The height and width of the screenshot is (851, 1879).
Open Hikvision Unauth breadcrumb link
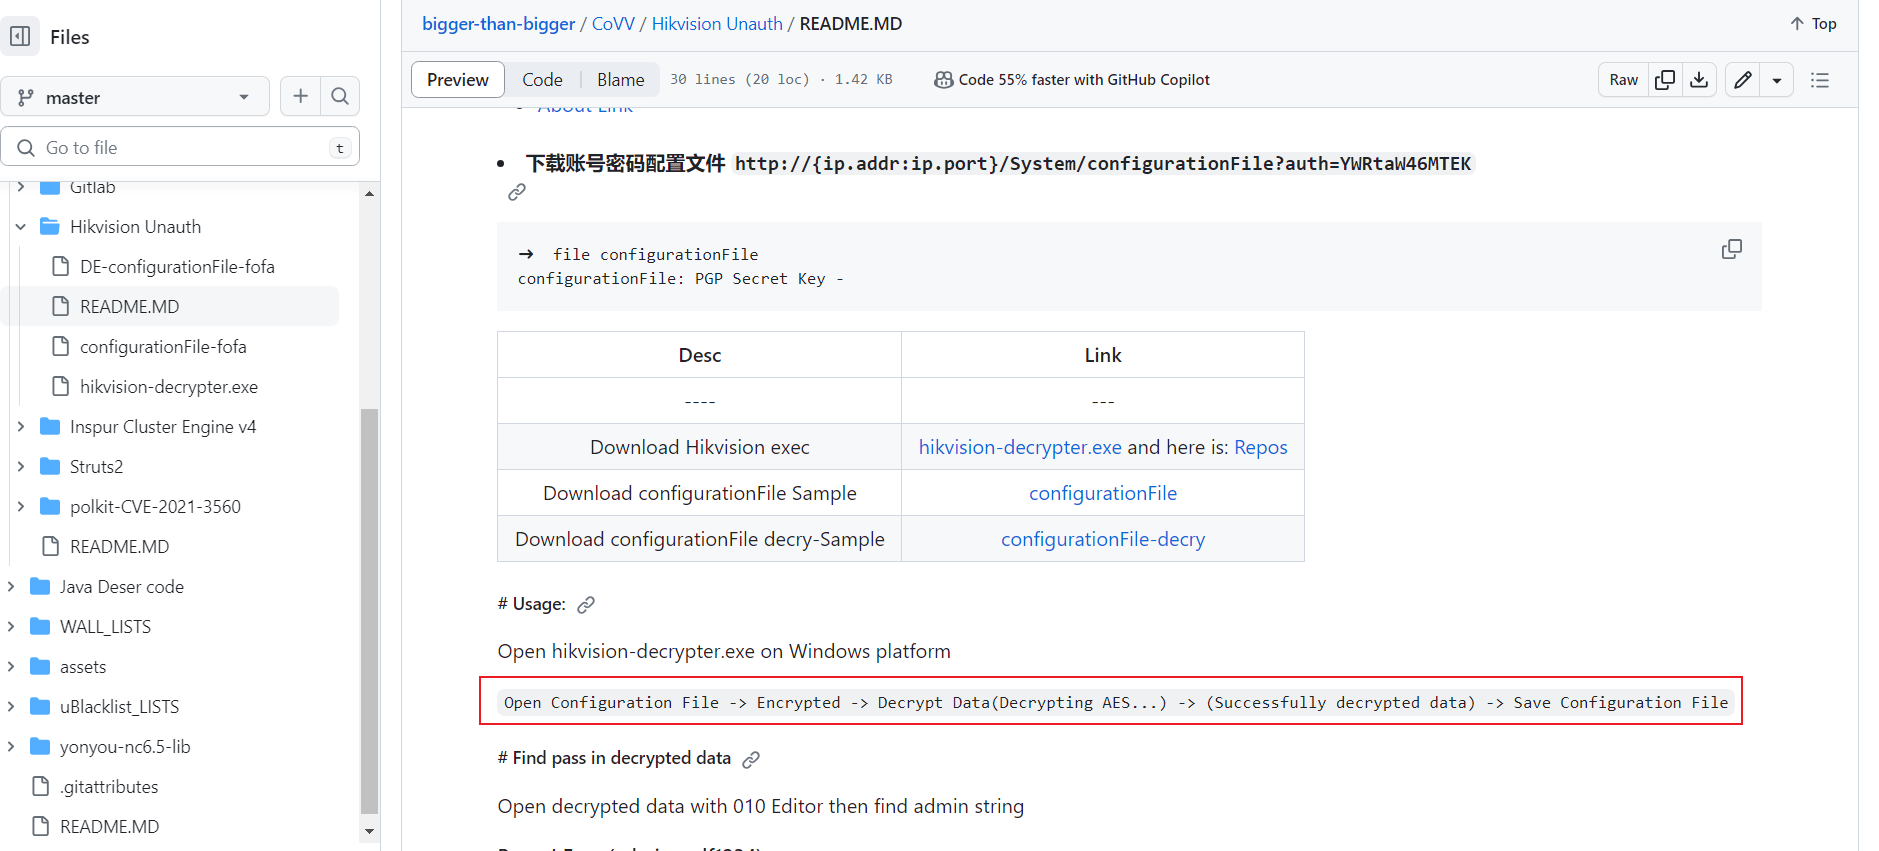717,24
